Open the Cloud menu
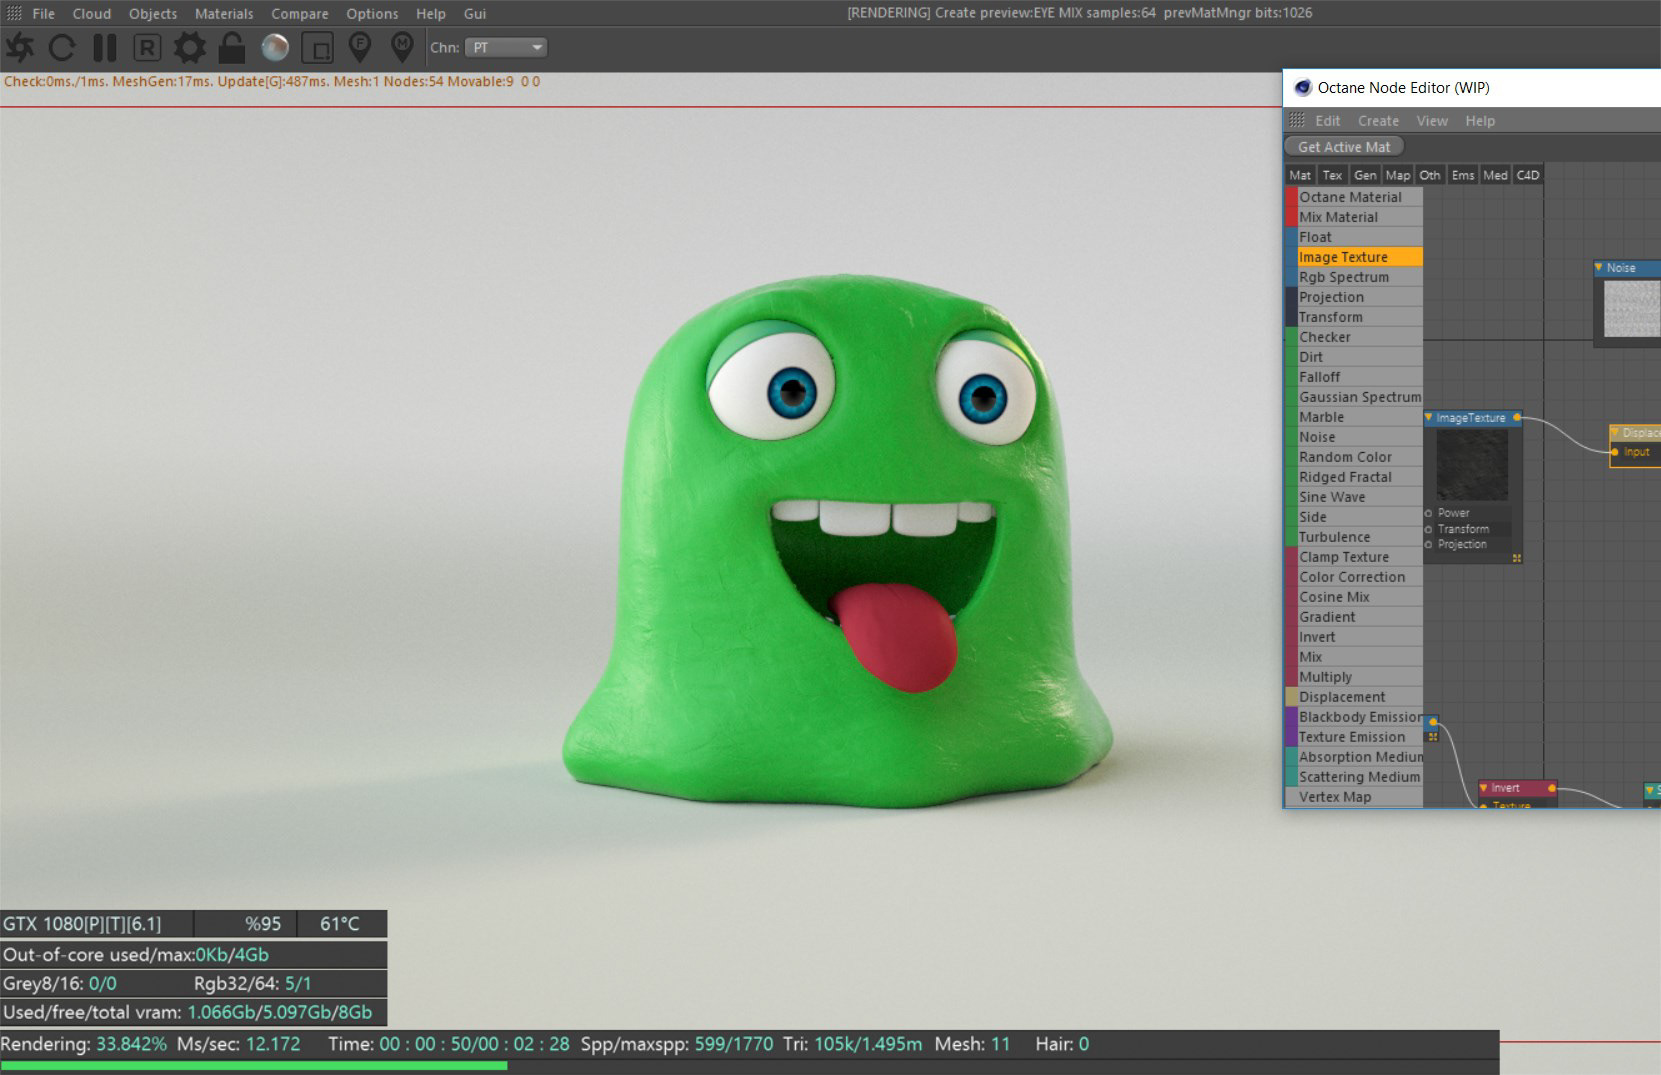The width and height of the screenshot is (1661, 1075). coord(92,14)
